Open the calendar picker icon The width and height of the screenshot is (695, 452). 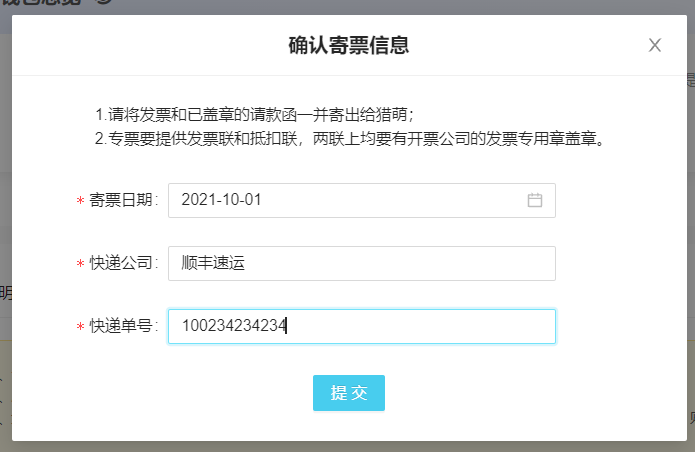[x=535, y=200]
